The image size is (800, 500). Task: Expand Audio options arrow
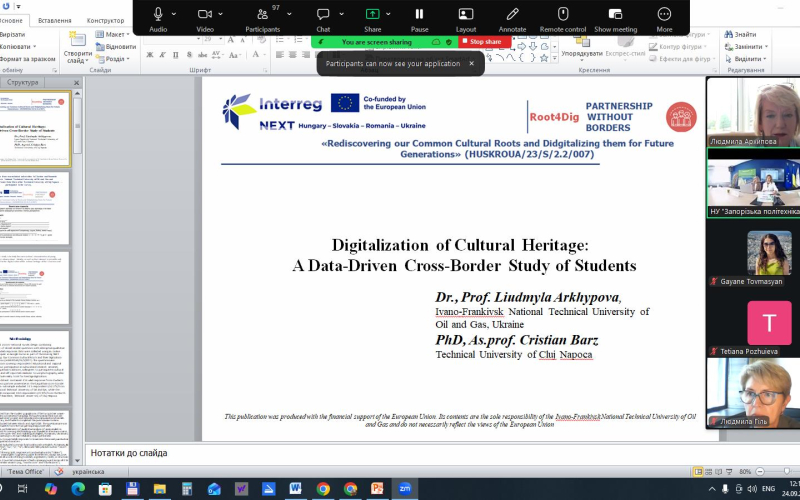click(x=174, y=14)
